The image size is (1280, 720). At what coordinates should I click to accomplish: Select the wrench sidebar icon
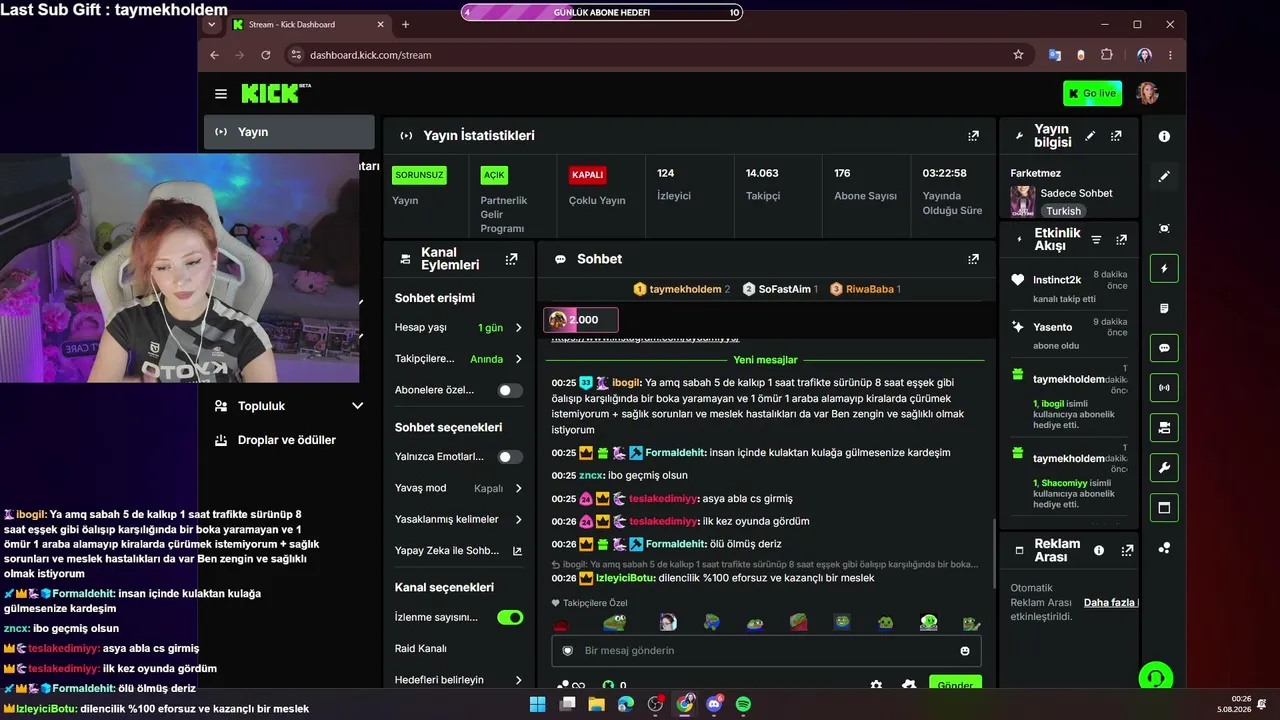1164,468
